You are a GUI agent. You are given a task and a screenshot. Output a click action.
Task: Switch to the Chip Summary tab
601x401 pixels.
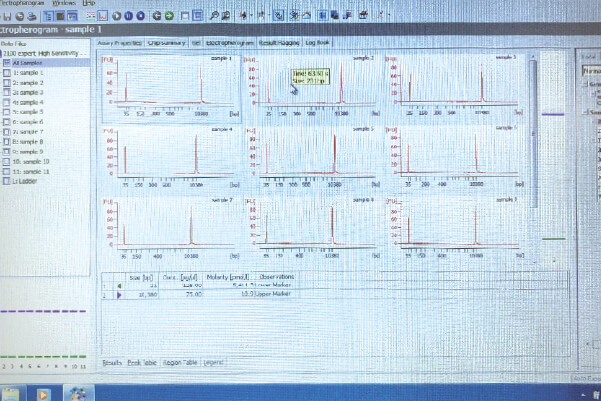[166, 43]
